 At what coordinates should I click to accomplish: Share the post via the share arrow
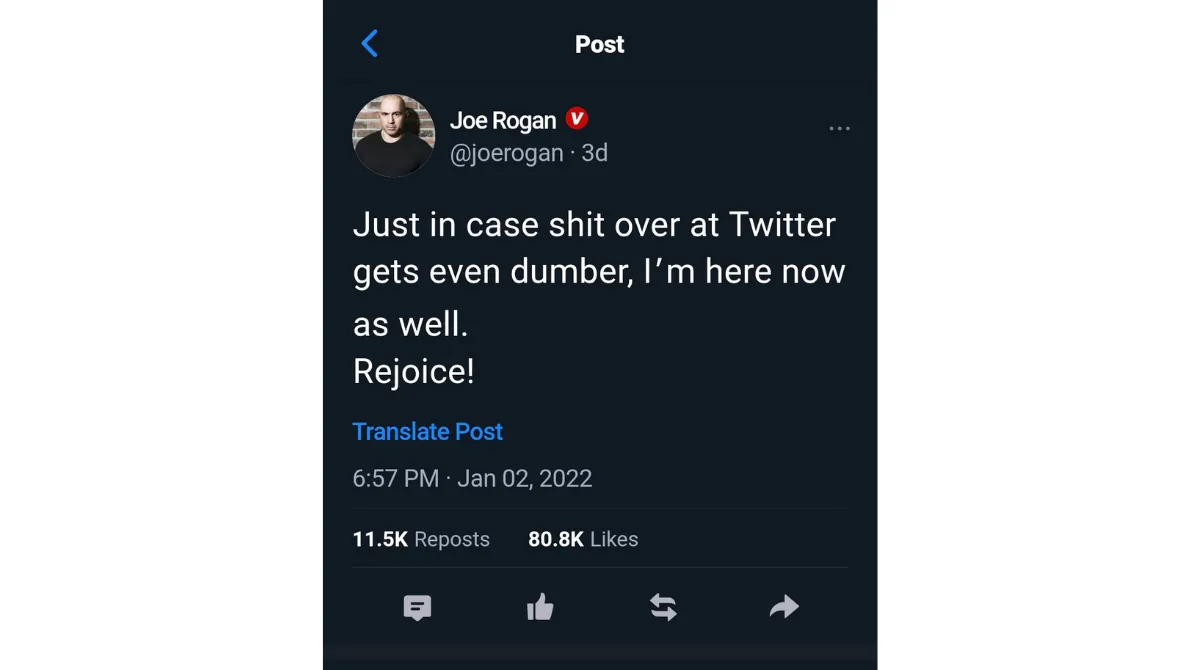[784, 606]
